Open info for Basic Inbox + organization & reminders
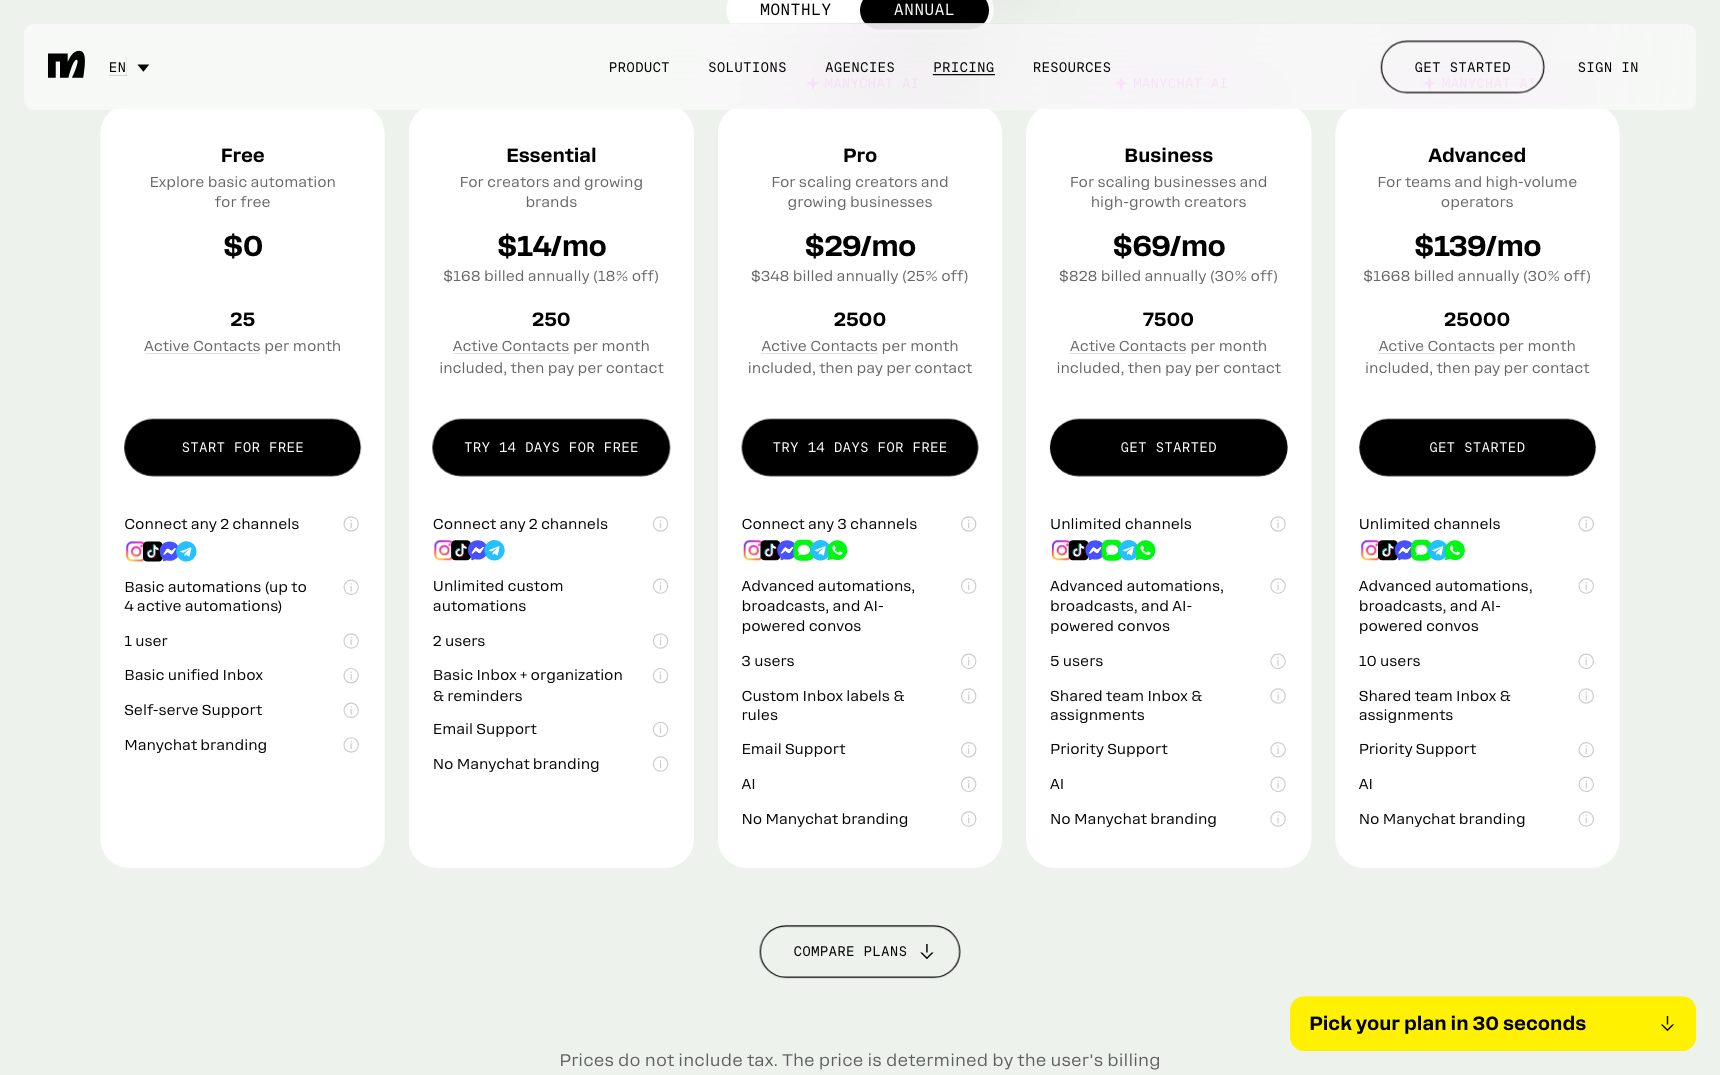The height and width of the screenshot is (1075, 1720). click(660, 676)
